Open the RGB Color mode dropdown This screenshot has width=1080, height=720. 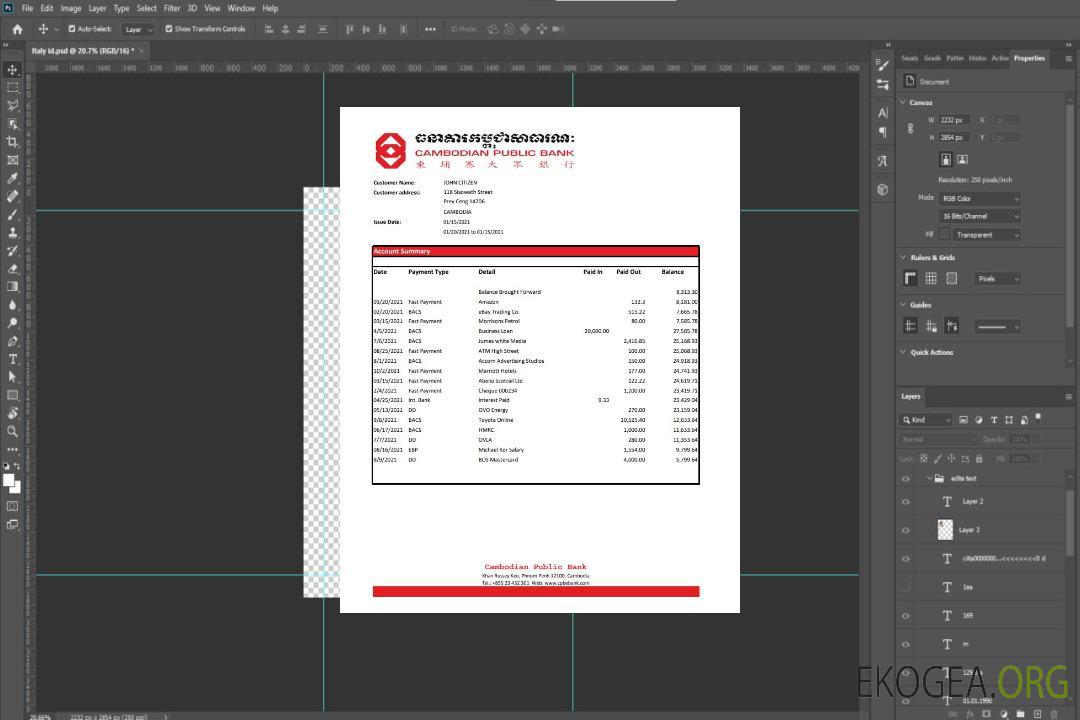(x=980, y=198)
